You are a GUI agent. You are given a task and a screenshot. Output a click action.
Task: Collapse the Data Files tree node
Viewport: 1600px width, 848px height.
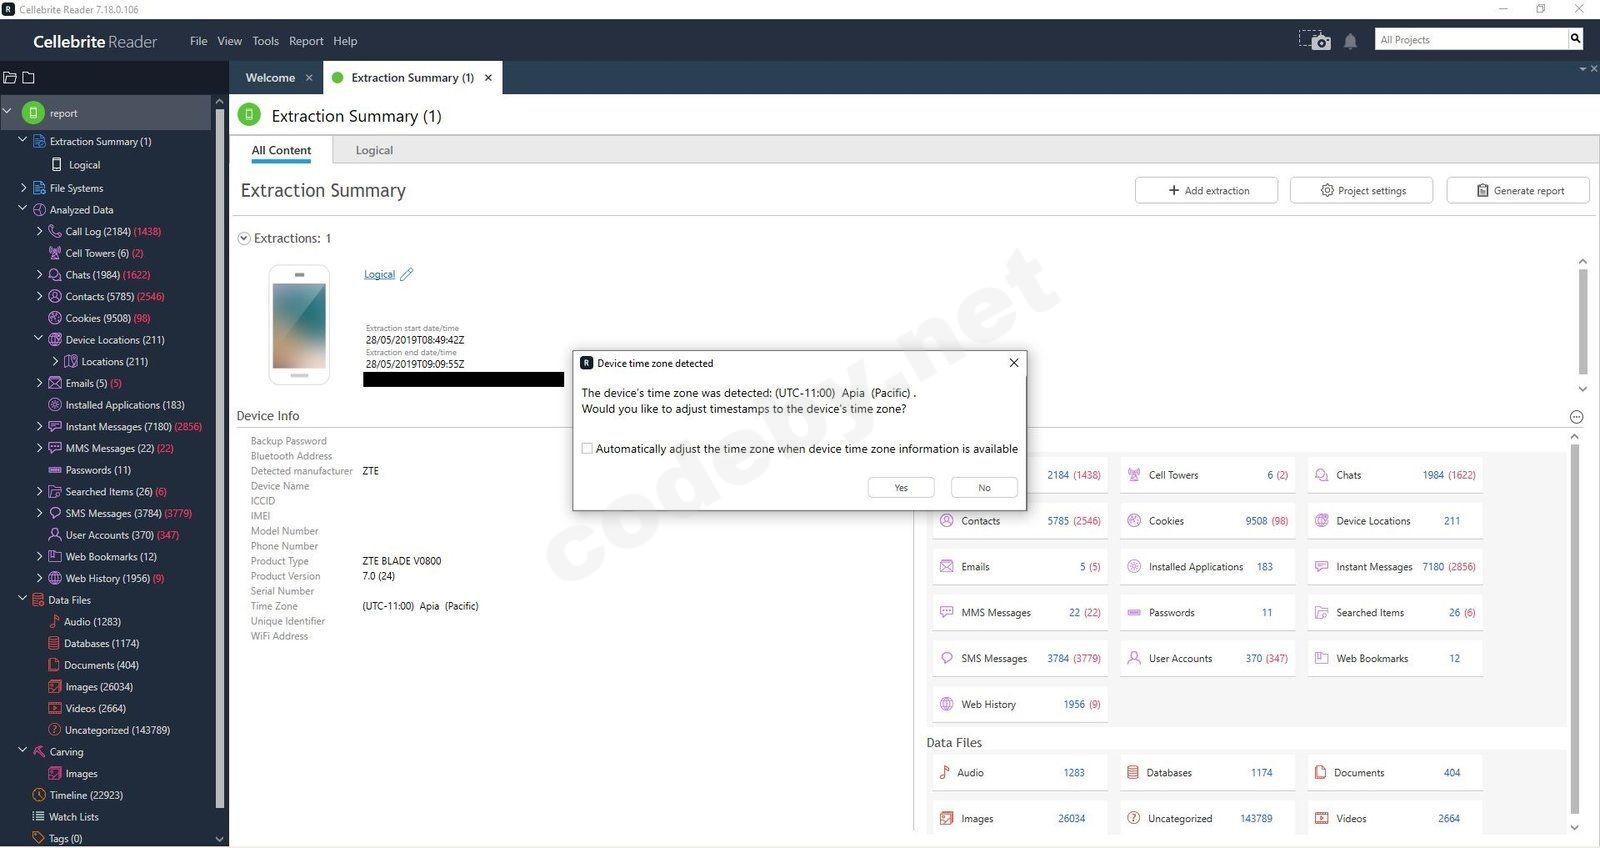click(22, 599)
